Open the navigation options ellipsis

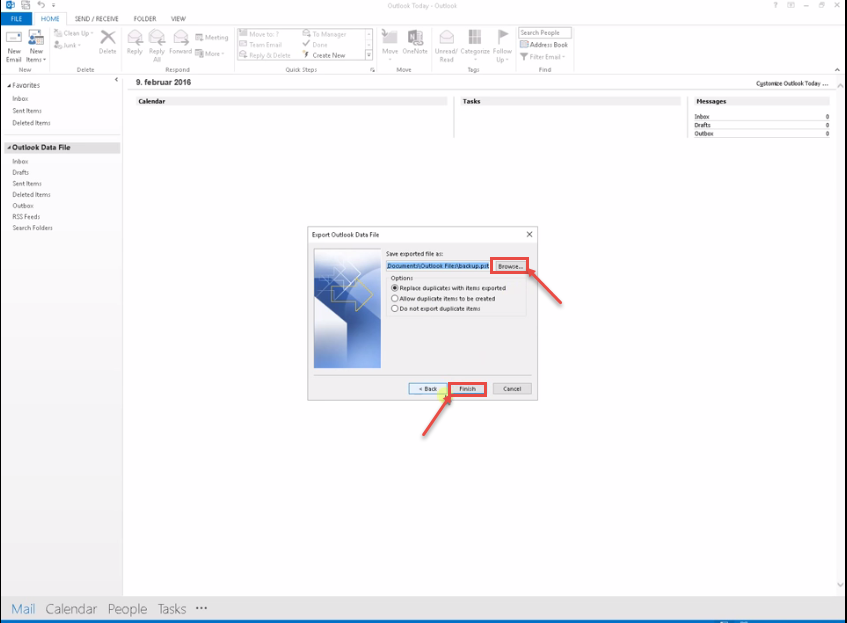pyautogui.click(x=201, y=608)
